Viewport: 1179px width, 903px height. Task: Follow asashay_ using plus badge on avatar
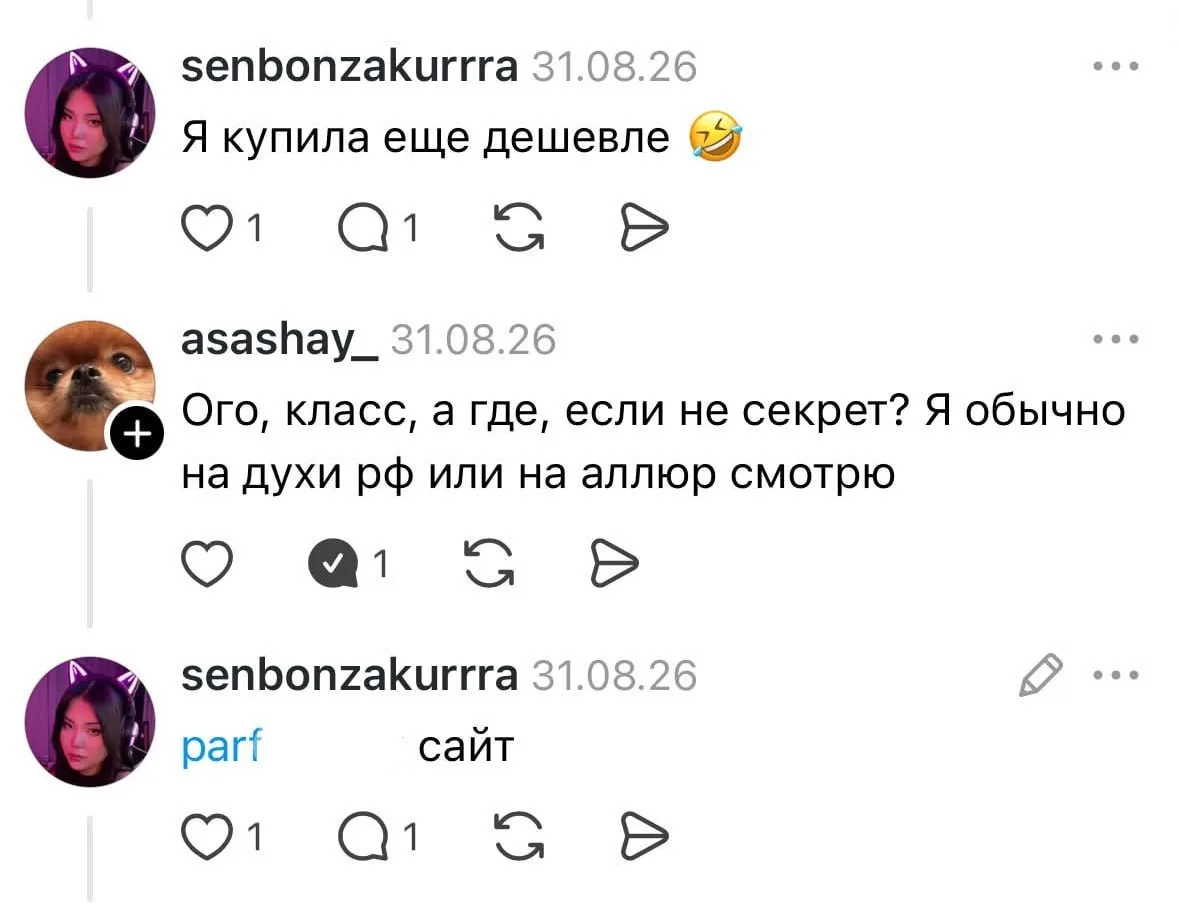(x=137, y=435)
